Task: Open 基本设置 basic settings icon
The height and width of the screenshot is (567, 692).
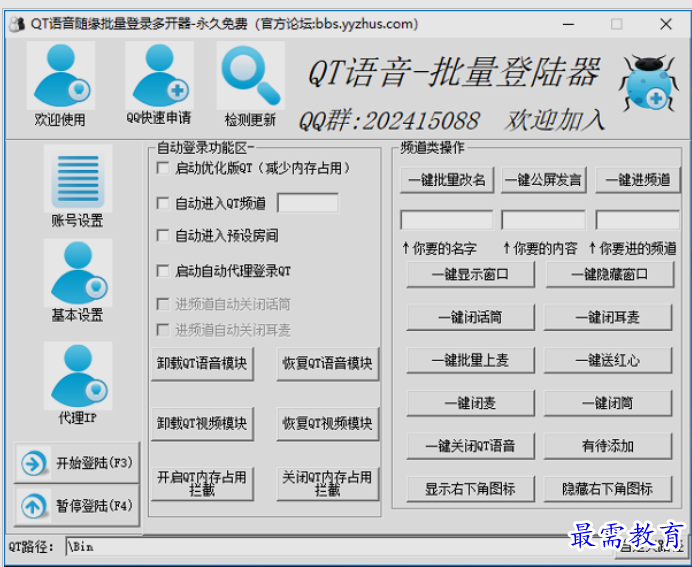Action: [x=78, y=273]
